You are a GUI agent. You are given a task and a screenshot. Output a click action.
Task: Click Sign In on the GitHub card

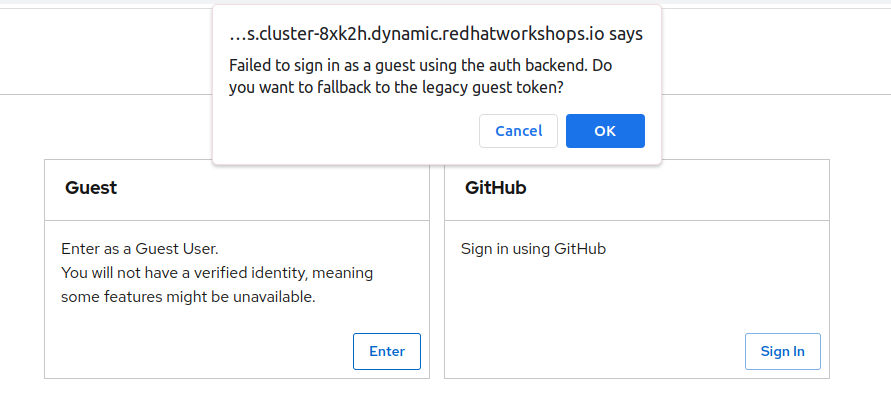coord(782,351)
